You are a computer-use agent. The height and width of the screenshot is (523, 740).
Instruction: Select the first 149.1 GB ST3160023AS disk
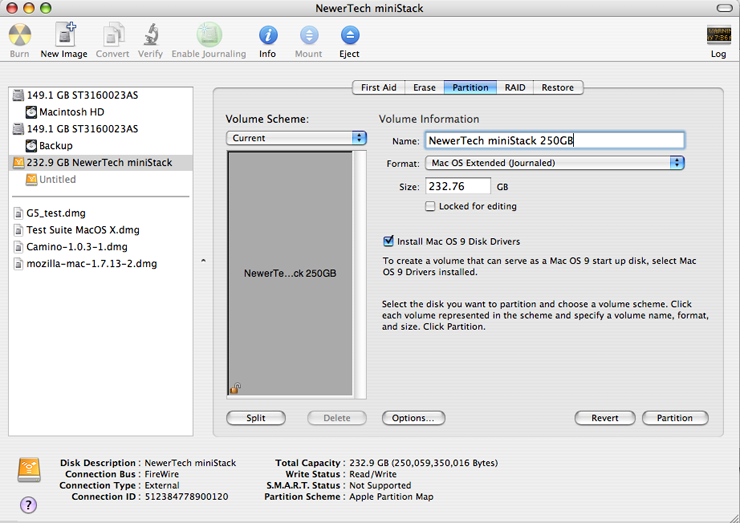click(x=101, y=95)
